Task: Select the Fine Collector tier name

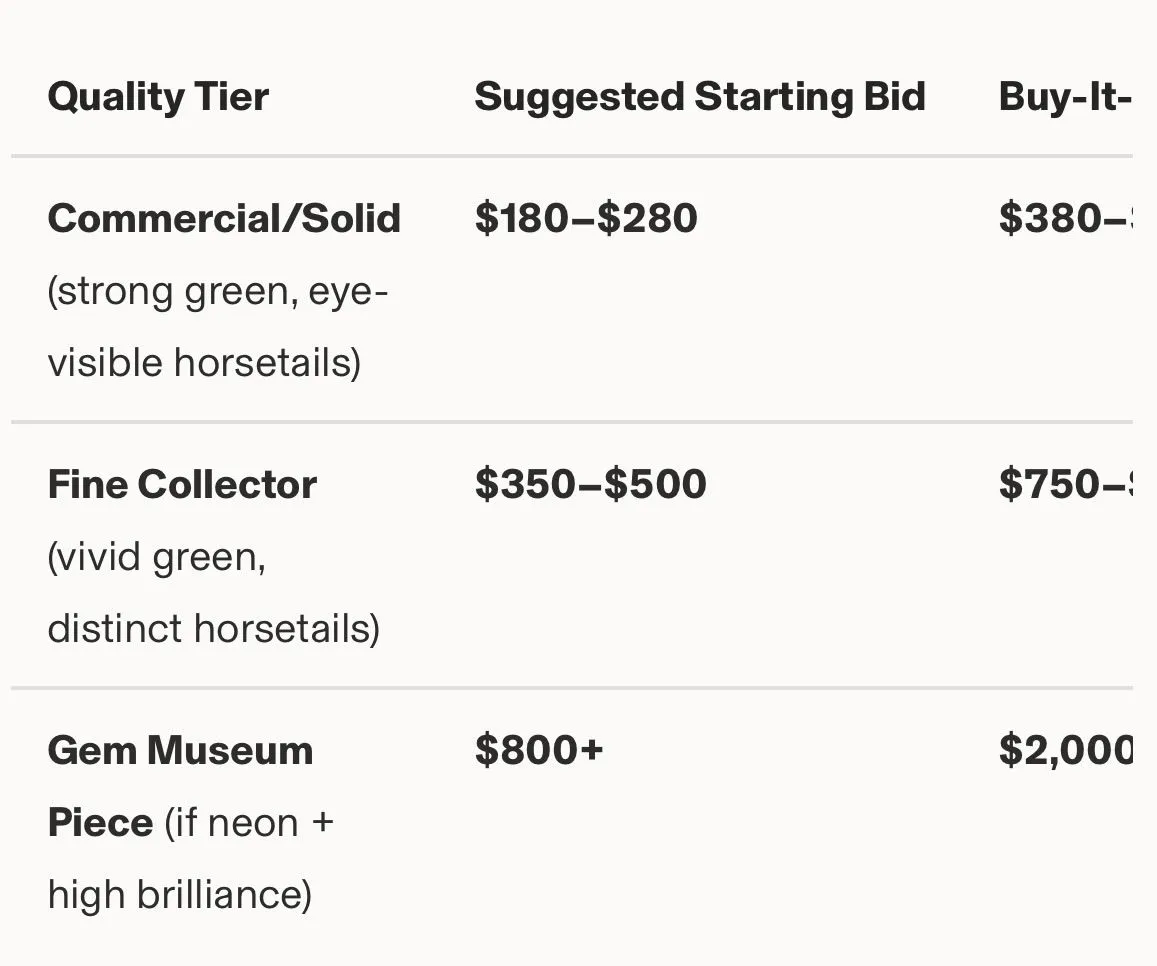Action: tap(182, 485)
